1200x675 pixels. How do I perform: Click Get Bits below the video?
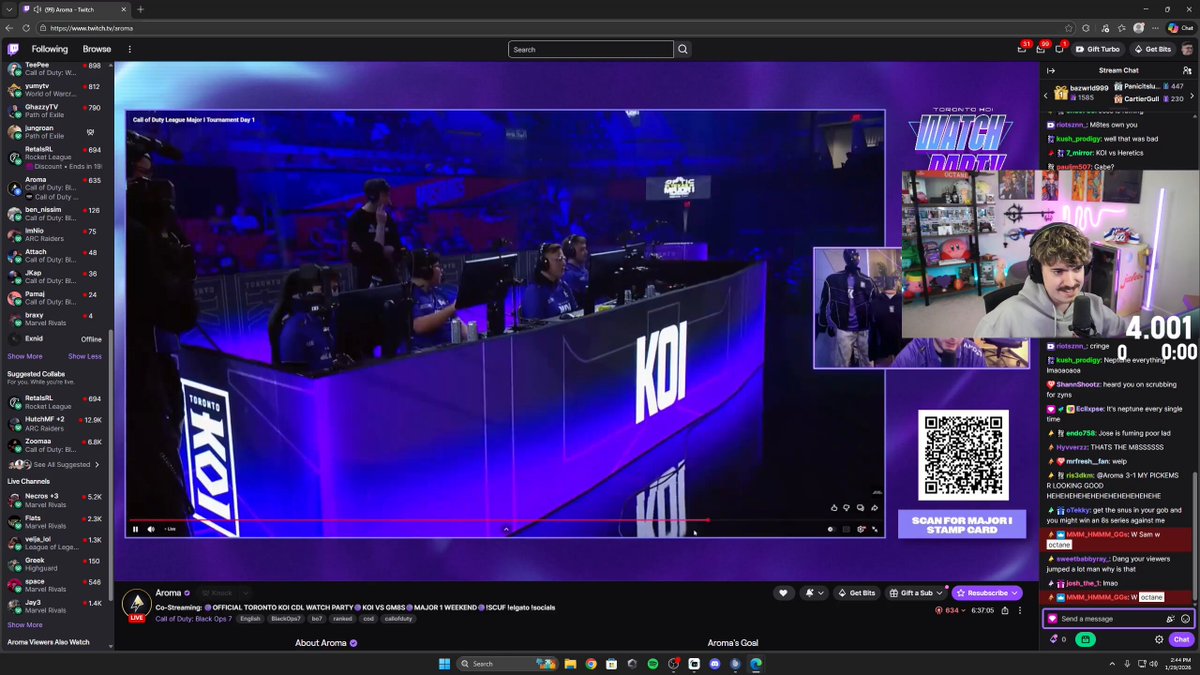(856, 593)
